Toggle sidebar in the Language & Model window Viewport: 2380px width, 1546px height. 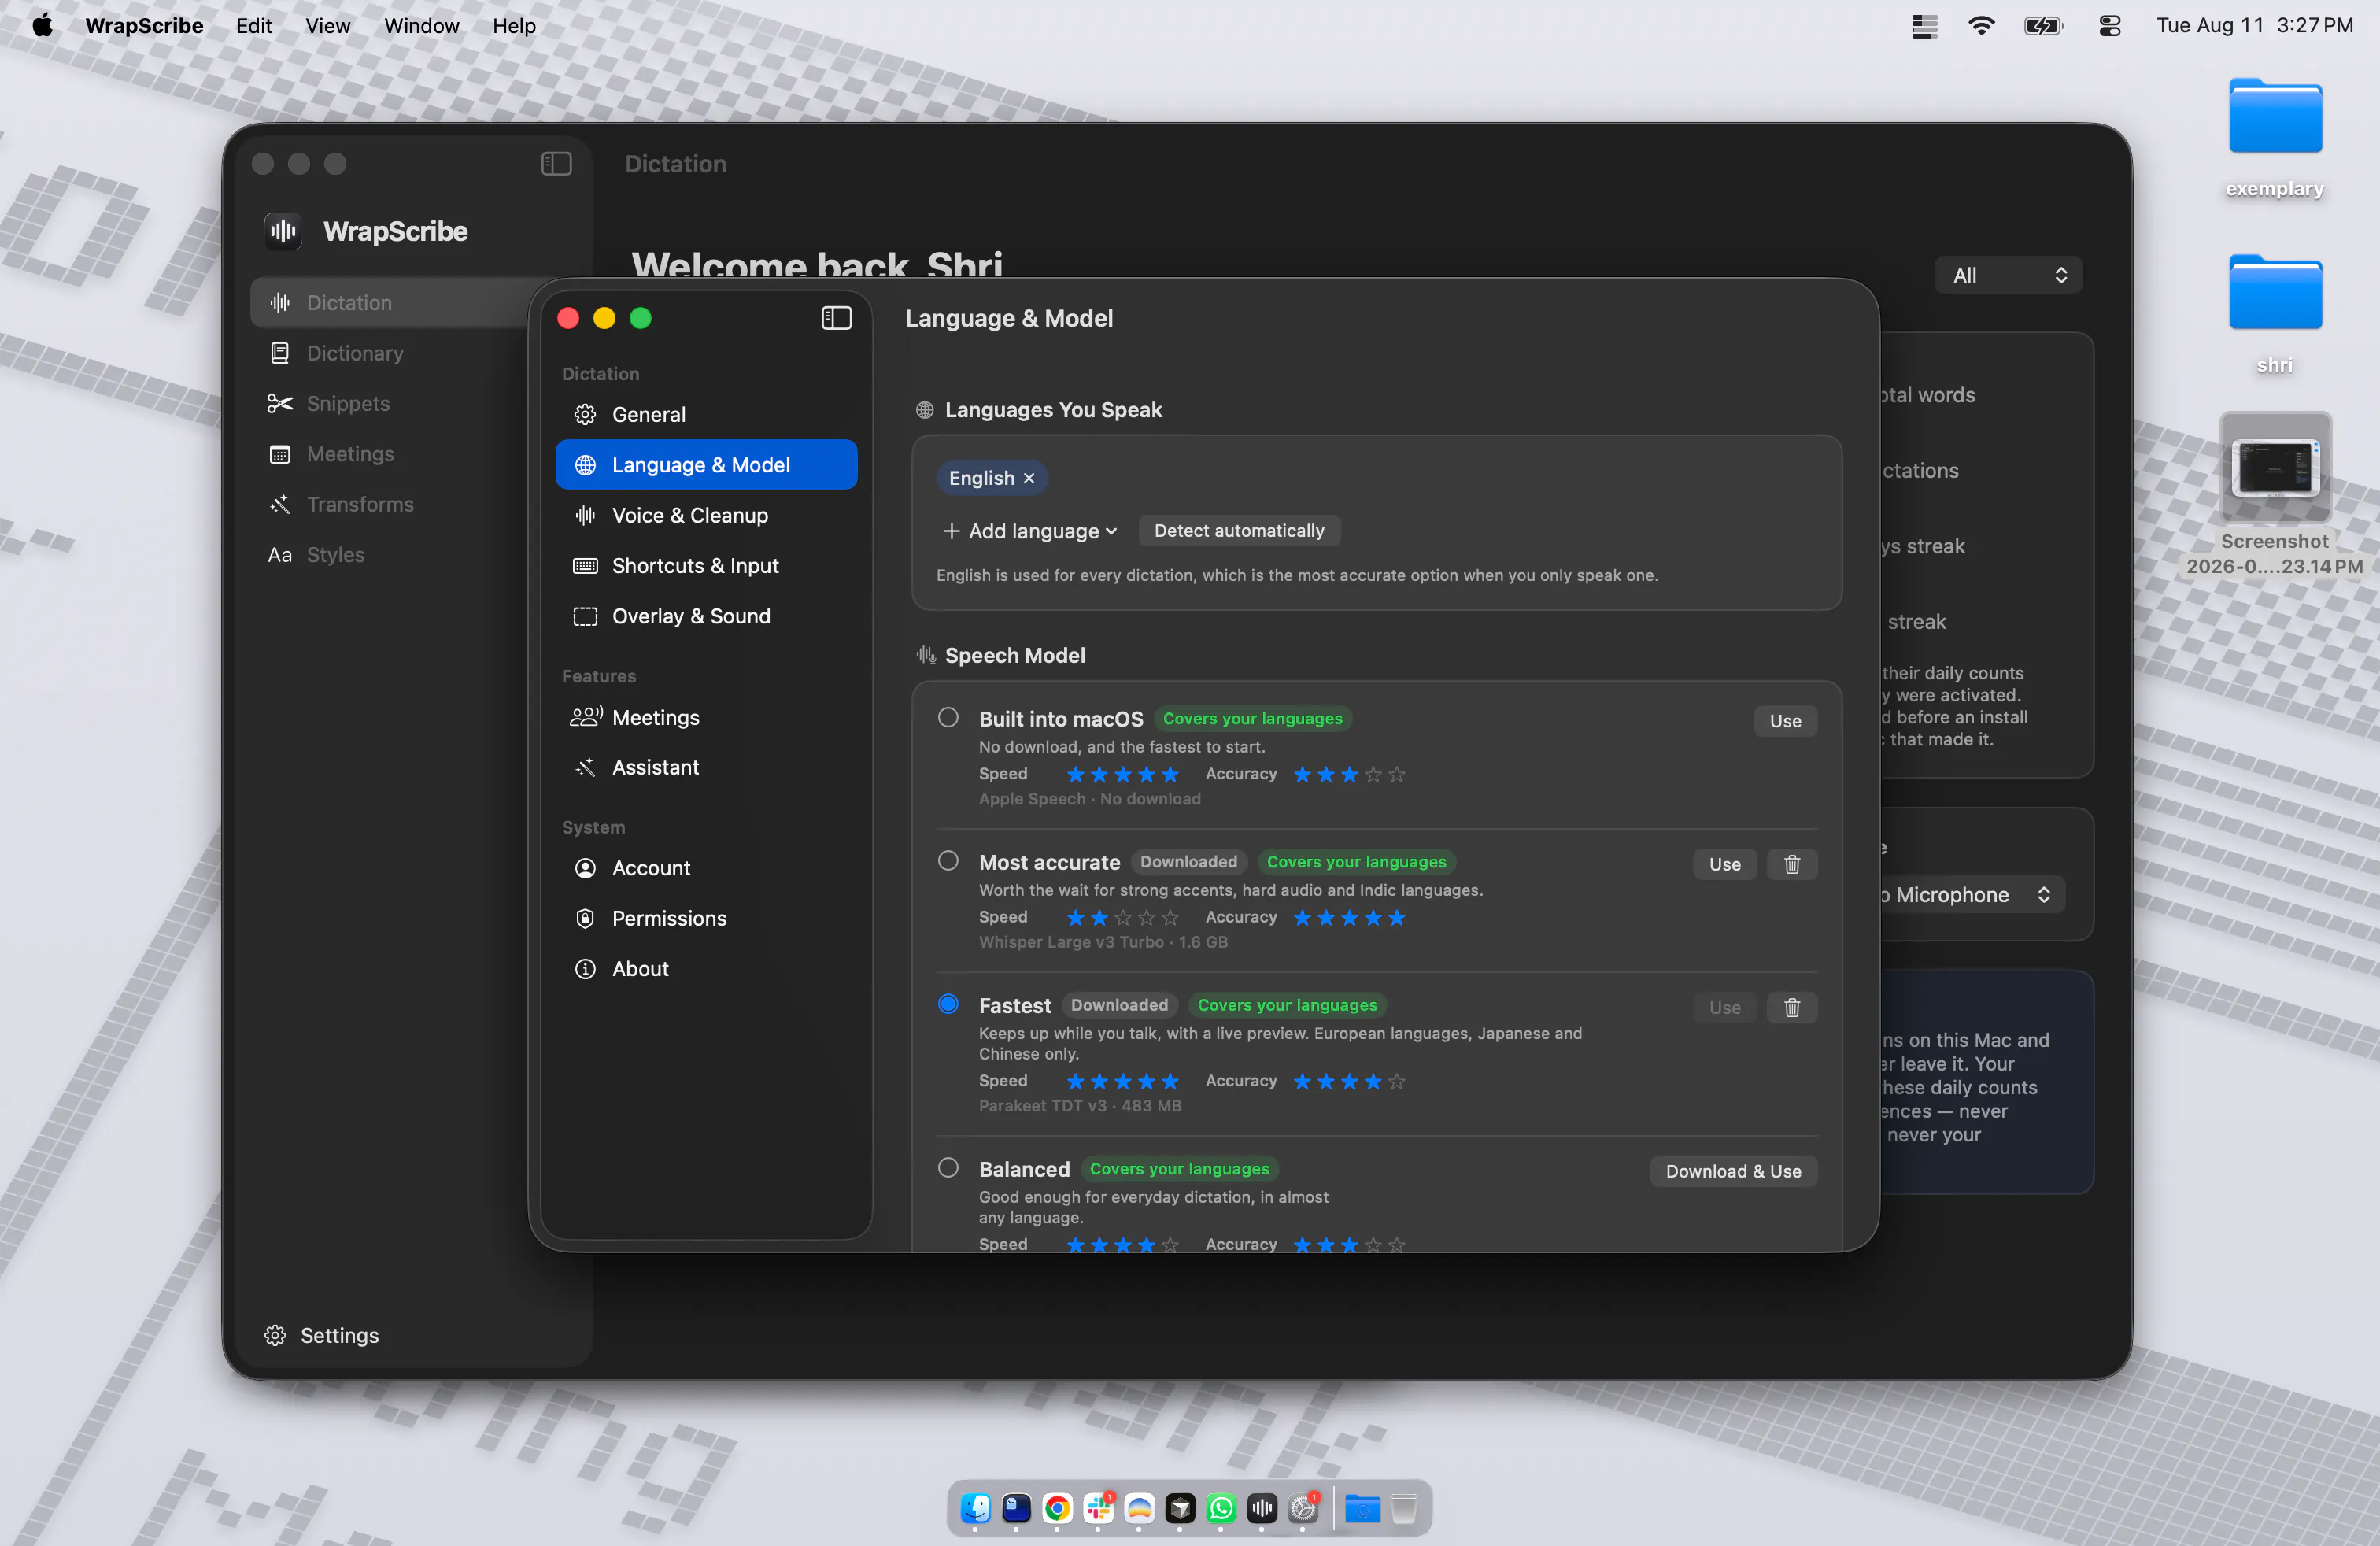[836, 318]
